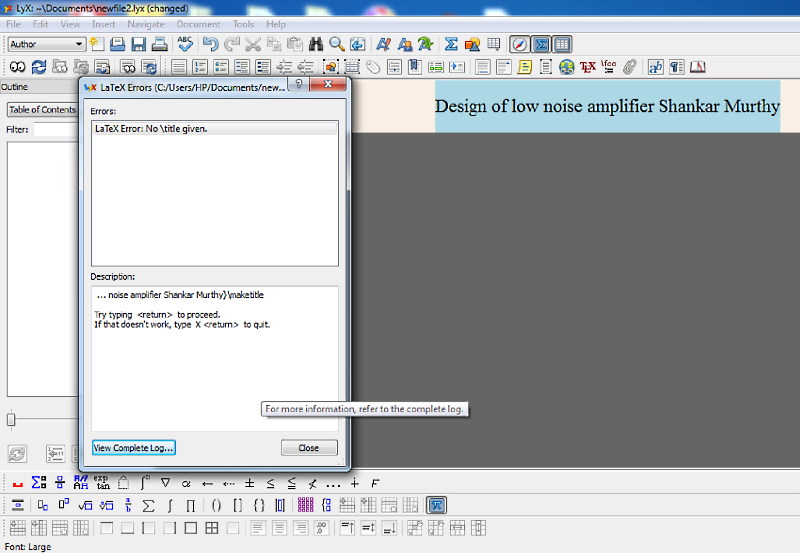The width and height of the screenshot is (800, 553).
Task: Insert an integral symbol
Action: tap(170, 506)
